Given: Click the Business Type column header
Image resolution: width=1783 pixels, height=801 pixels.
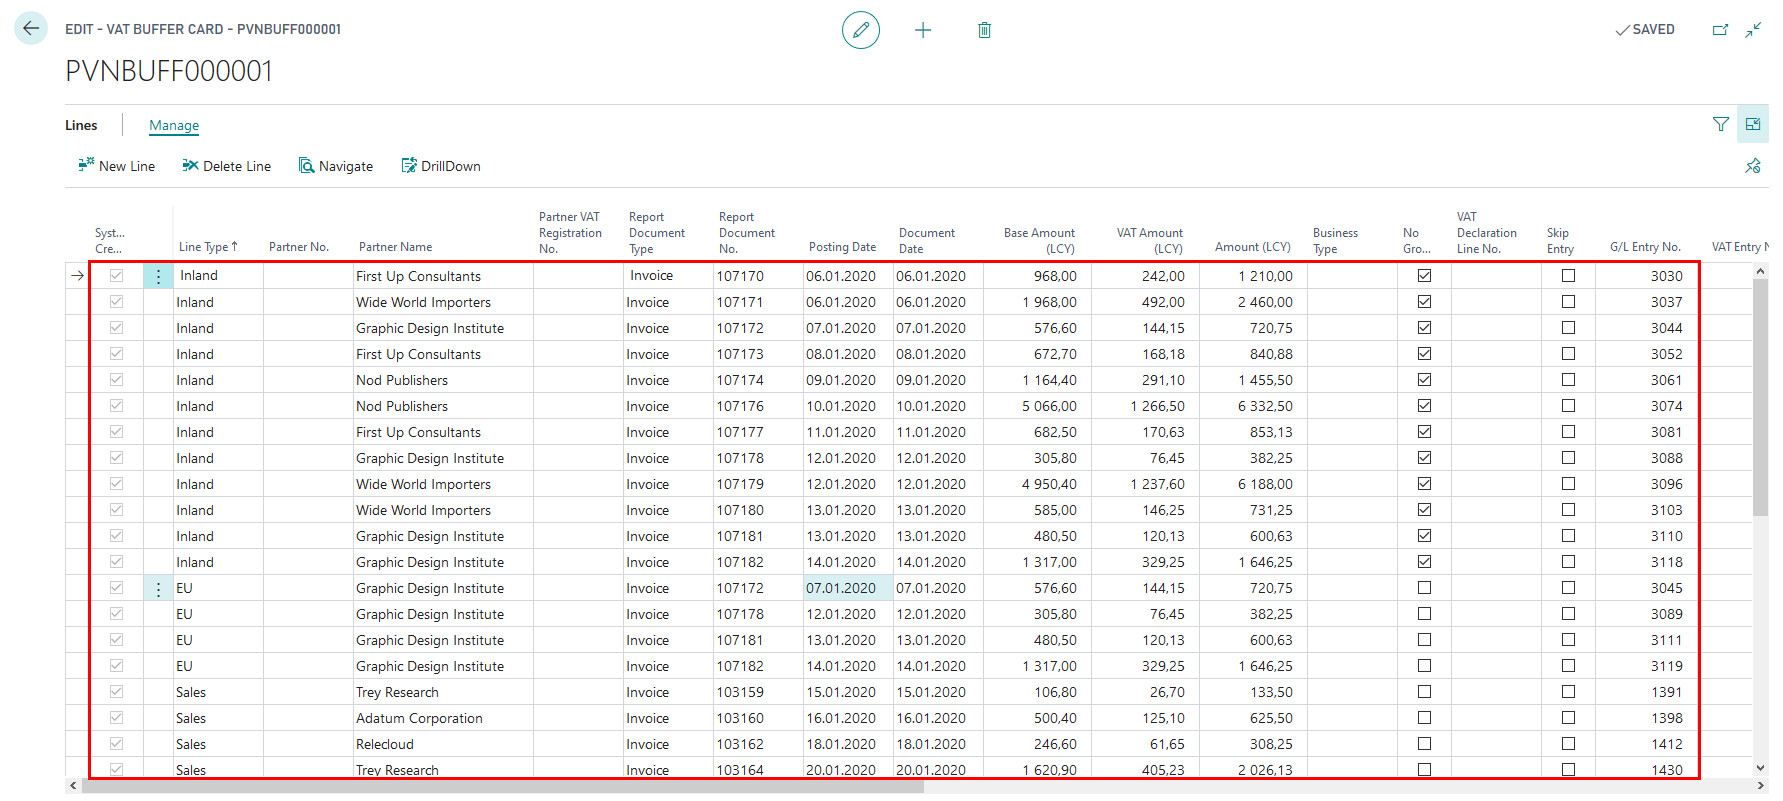Looking at the screenshot, I should coord(1335,240).
